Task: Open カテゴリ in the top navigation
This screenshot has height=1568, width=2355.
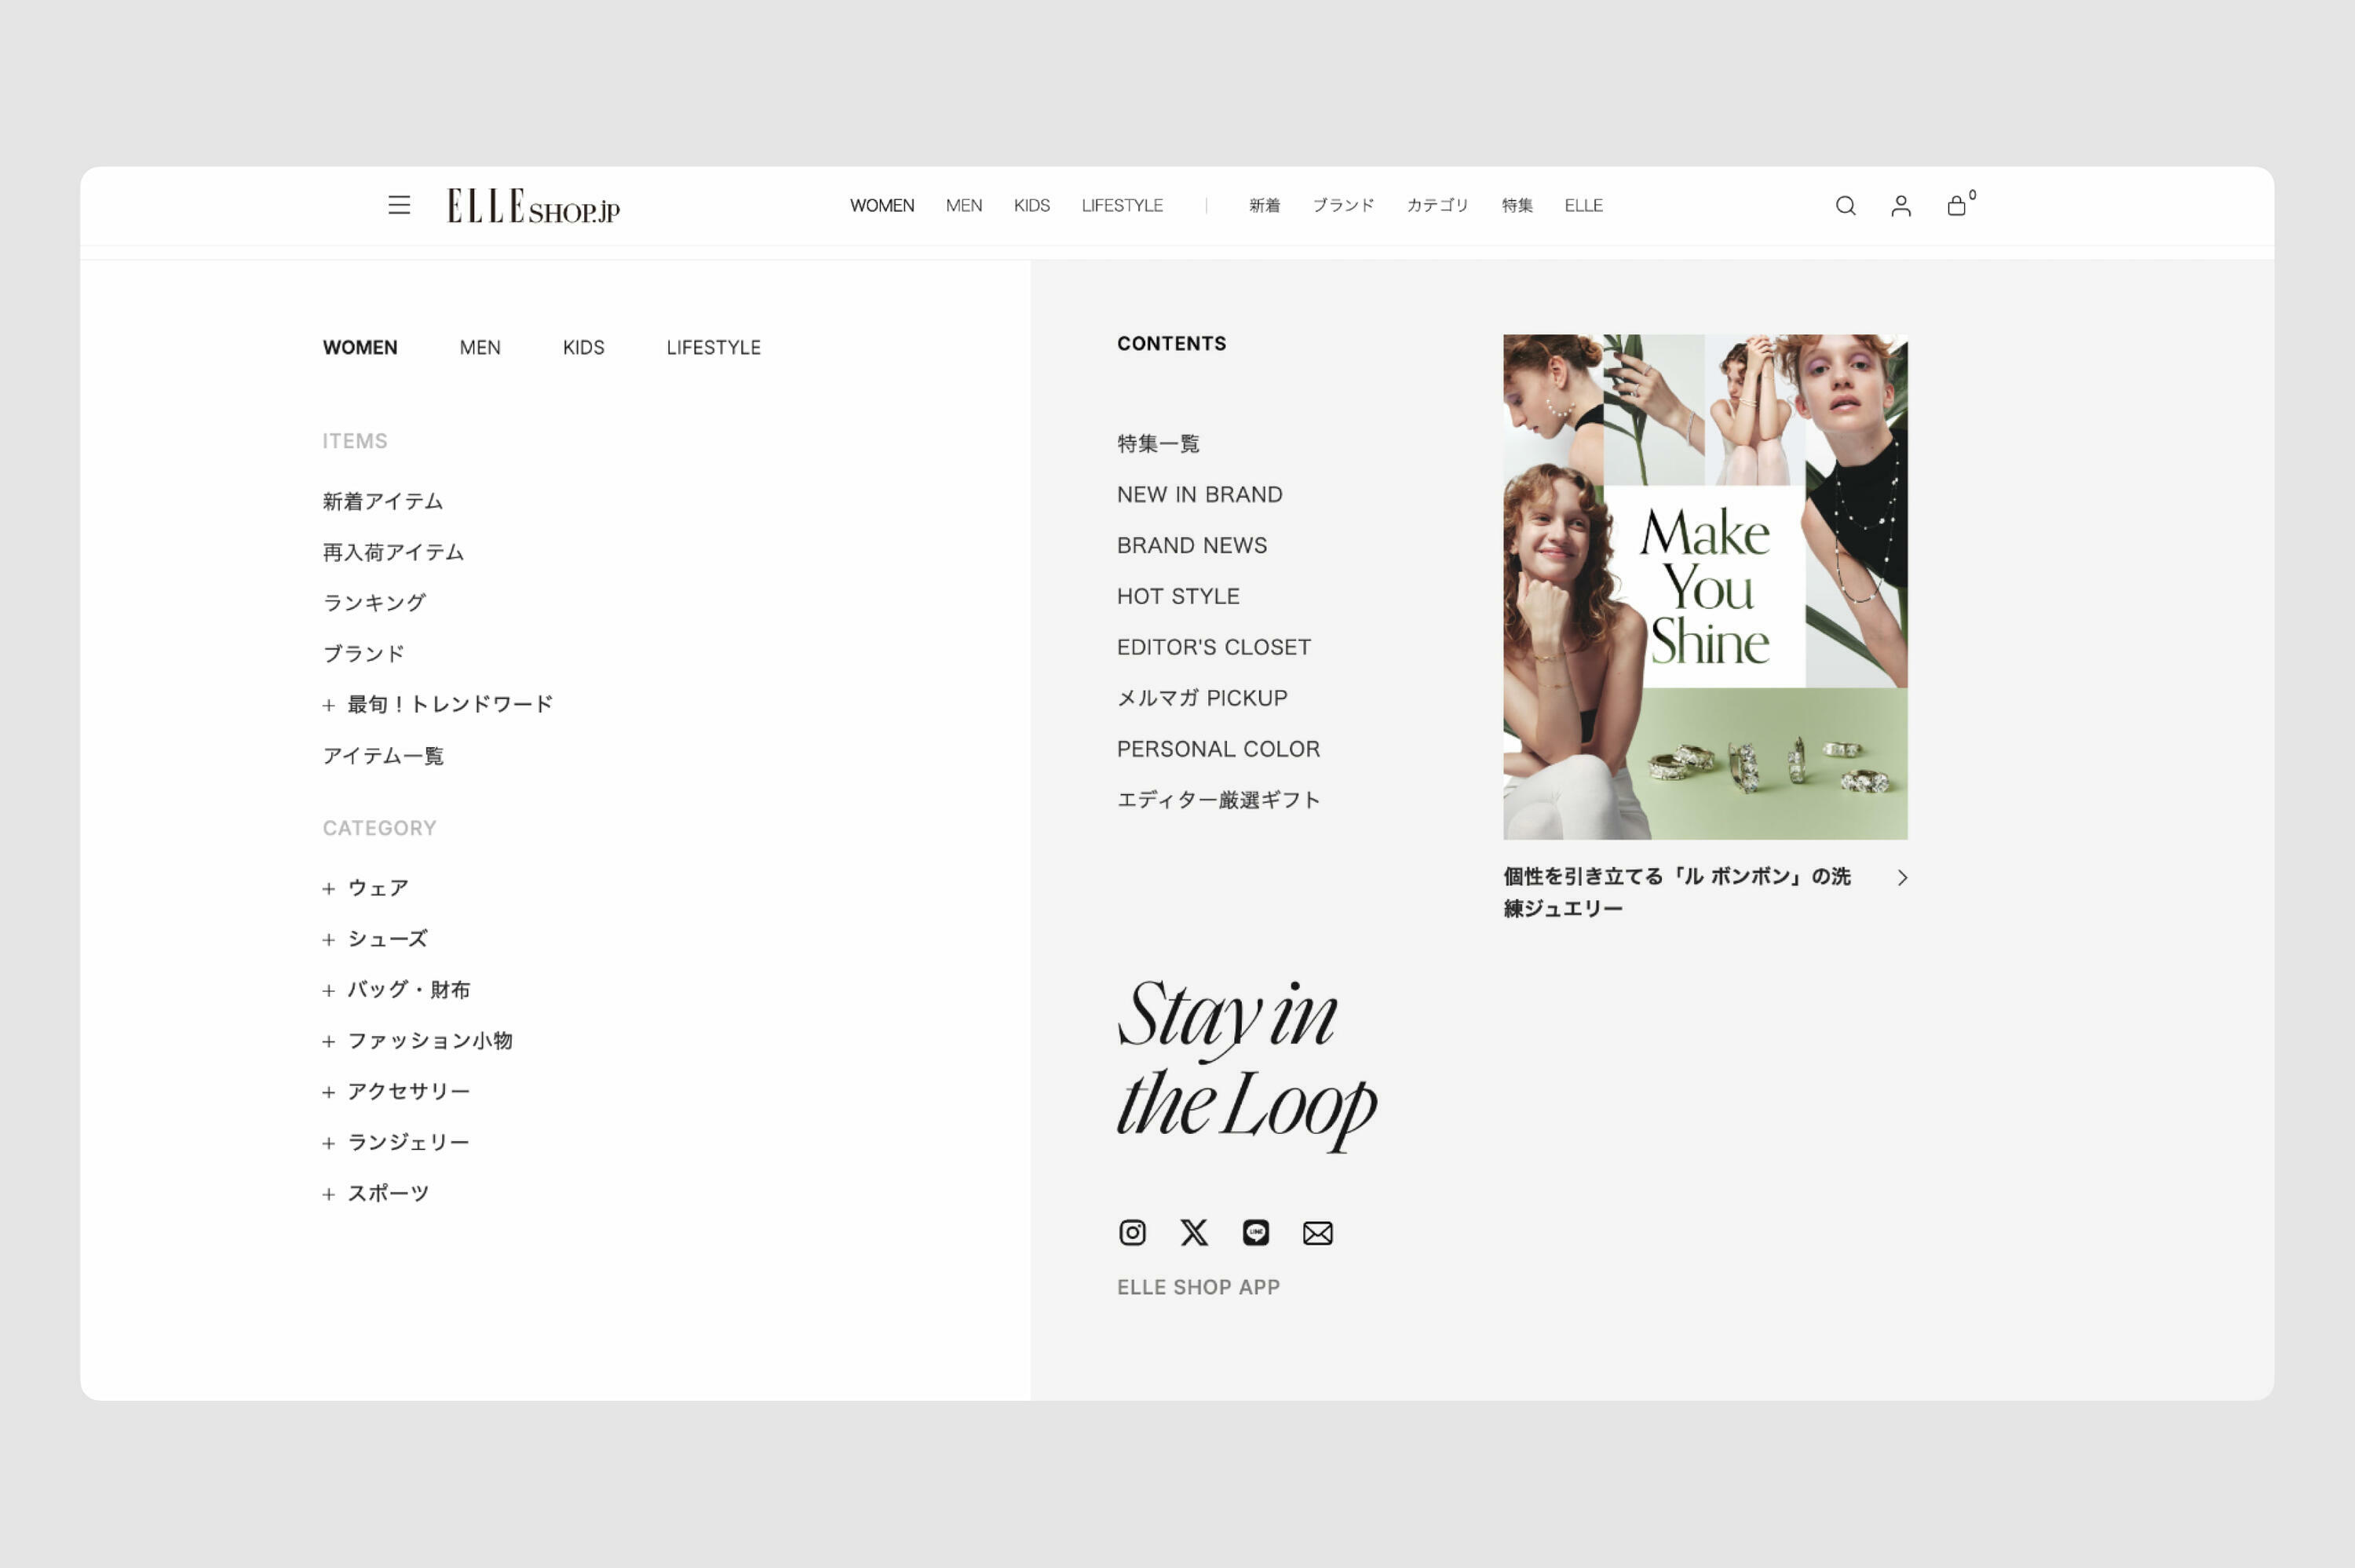Action: coord(1437,205)
